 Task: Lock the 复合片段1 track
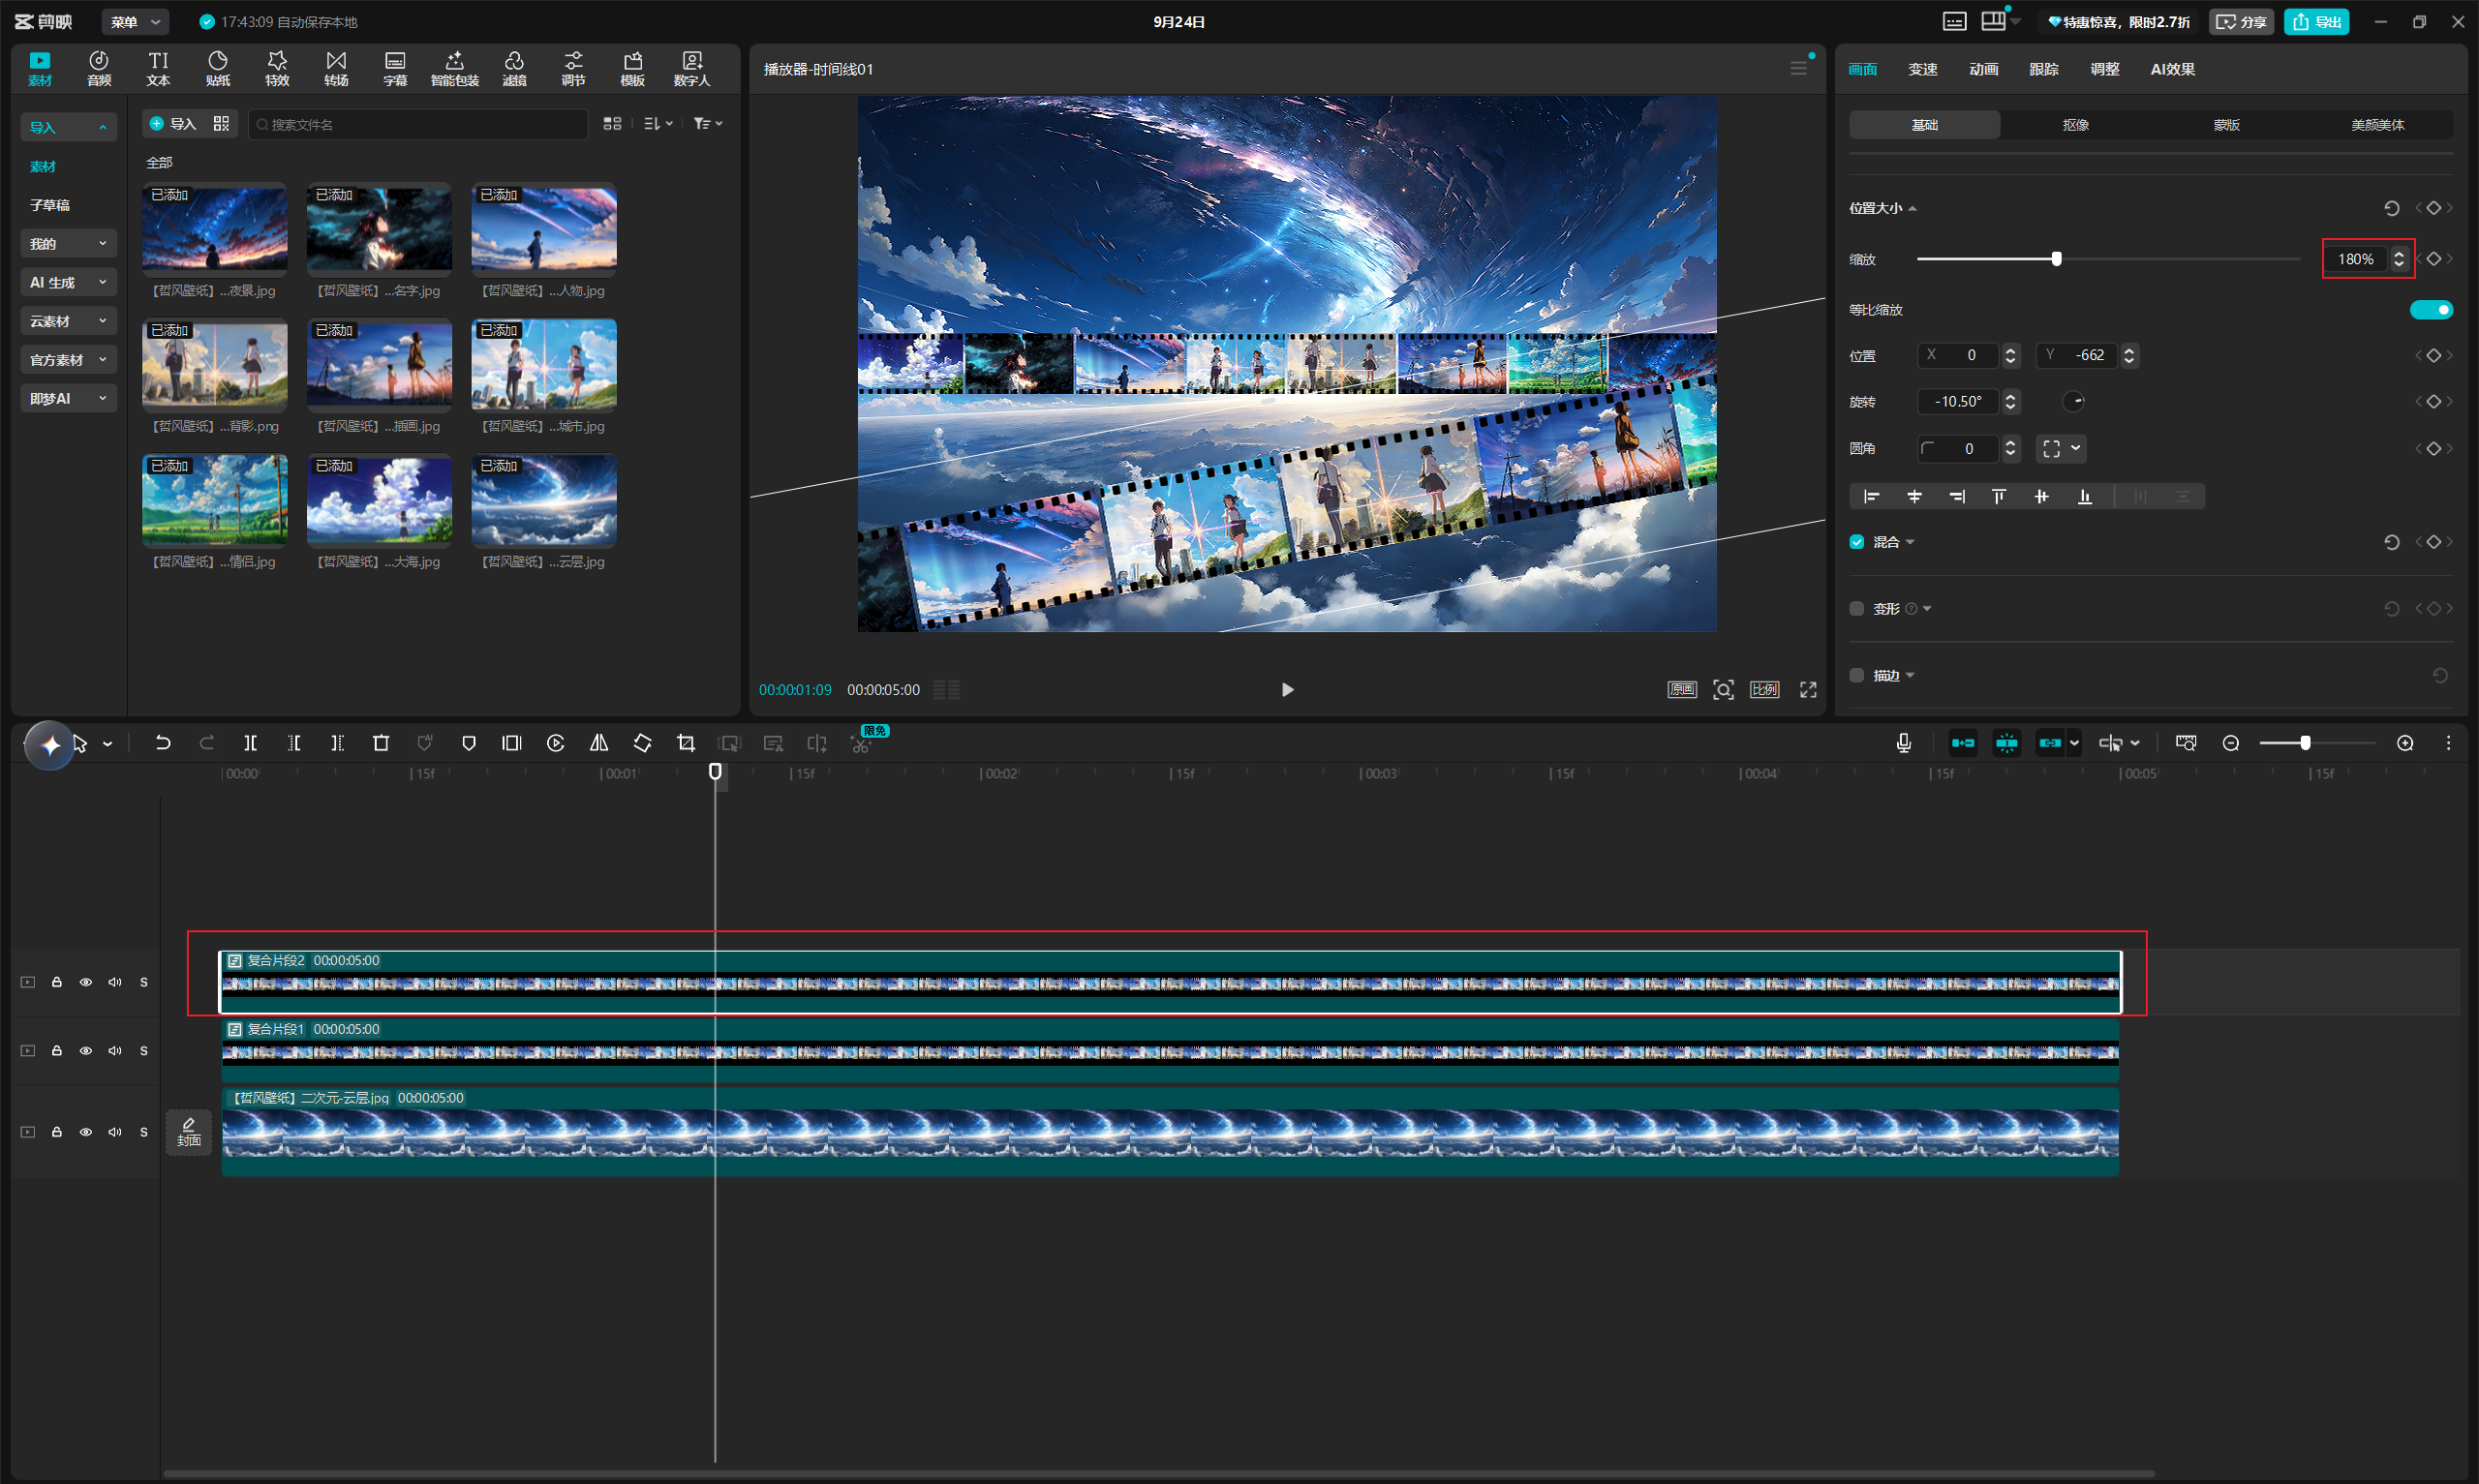click(57, 1051)
